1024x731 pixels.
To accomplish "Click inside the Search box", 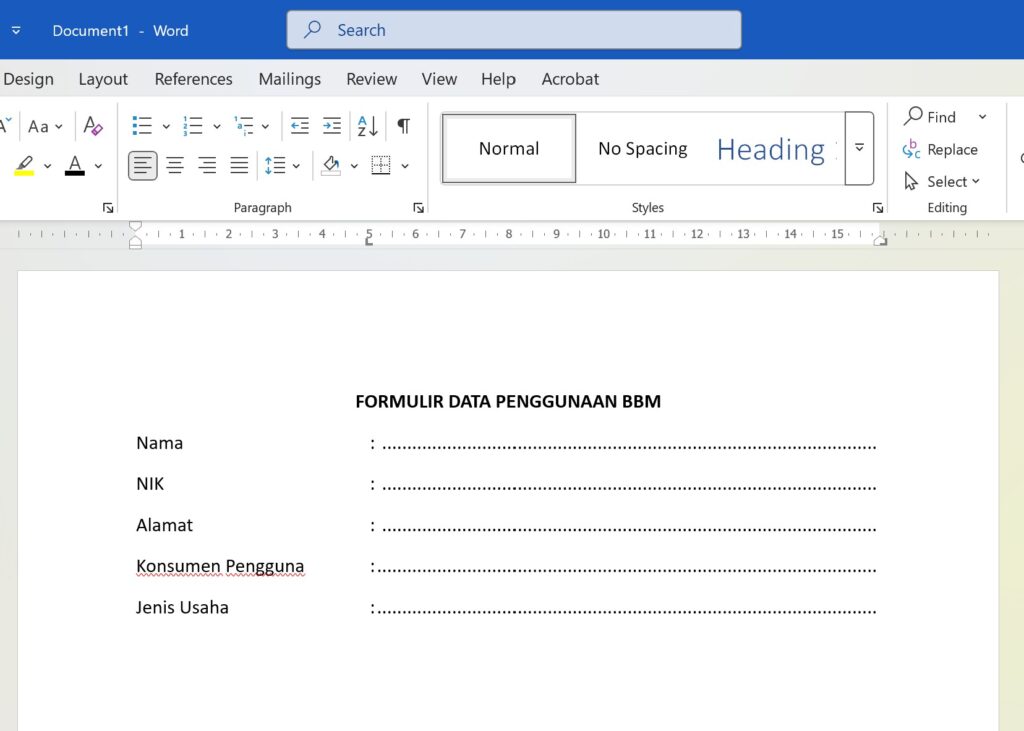I will click(513, 30).
